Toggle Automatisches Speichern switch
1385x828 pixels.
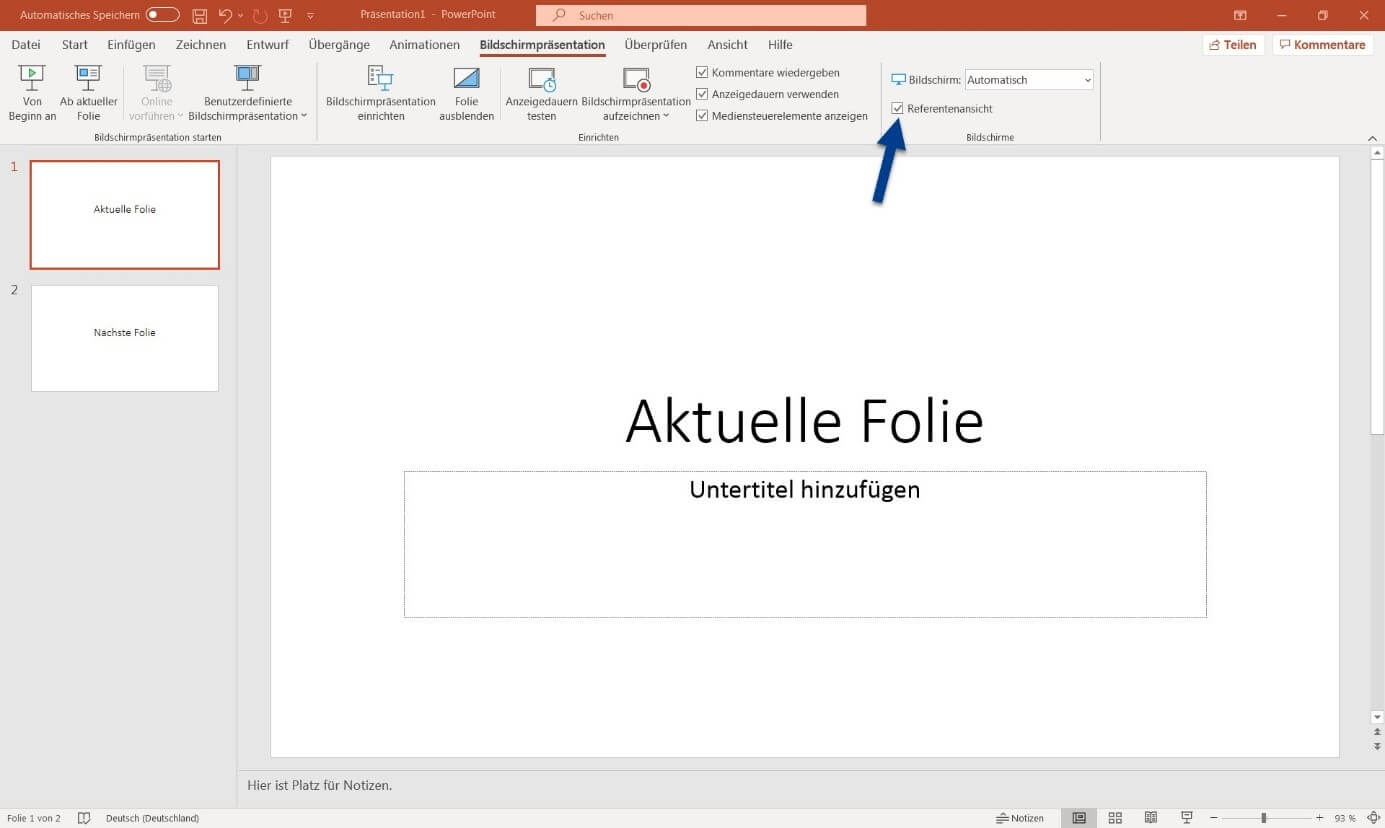click(x=162, y=15)
